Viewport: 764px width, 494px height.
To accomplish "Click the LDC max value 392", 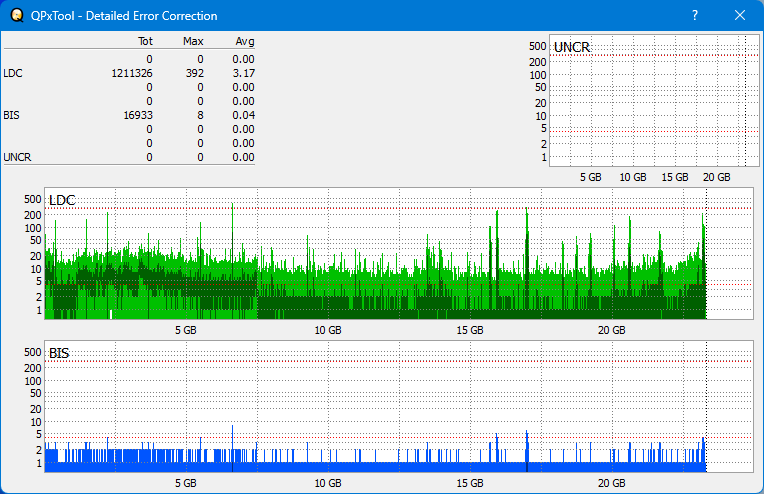I will [194, 73].
